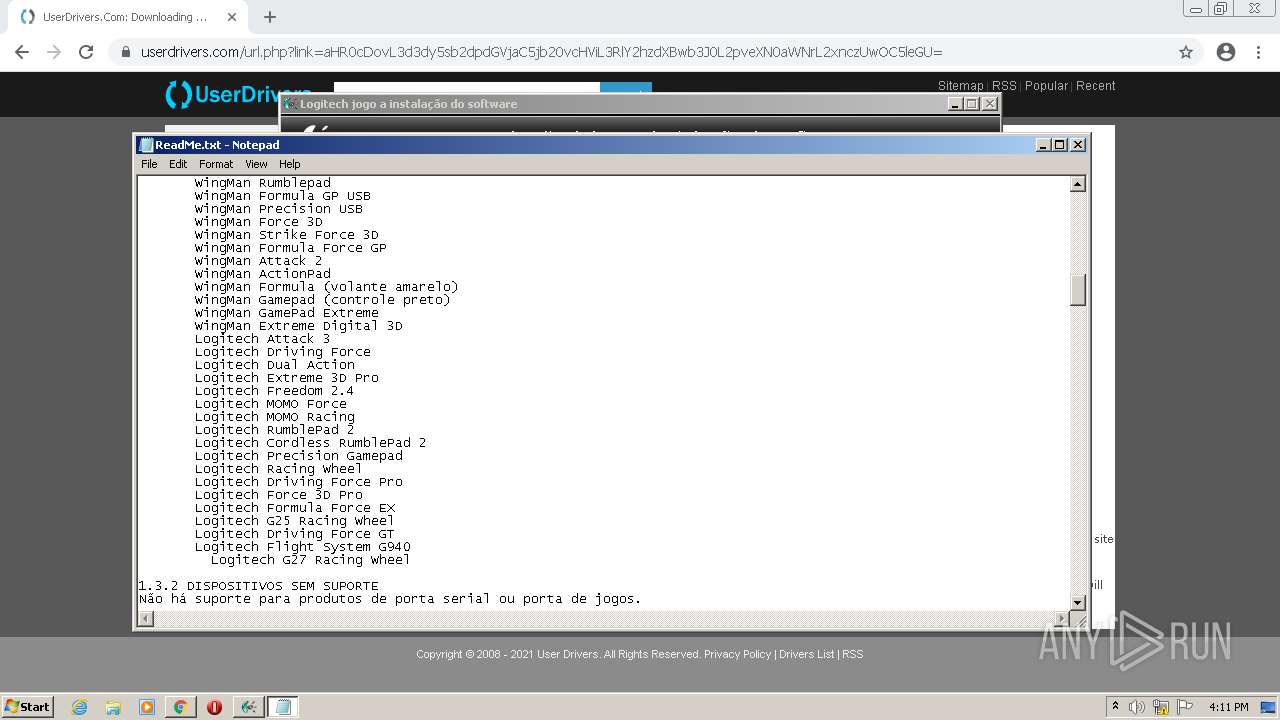
Task: Close the Logitech installer window
Action: coord(990,104)
